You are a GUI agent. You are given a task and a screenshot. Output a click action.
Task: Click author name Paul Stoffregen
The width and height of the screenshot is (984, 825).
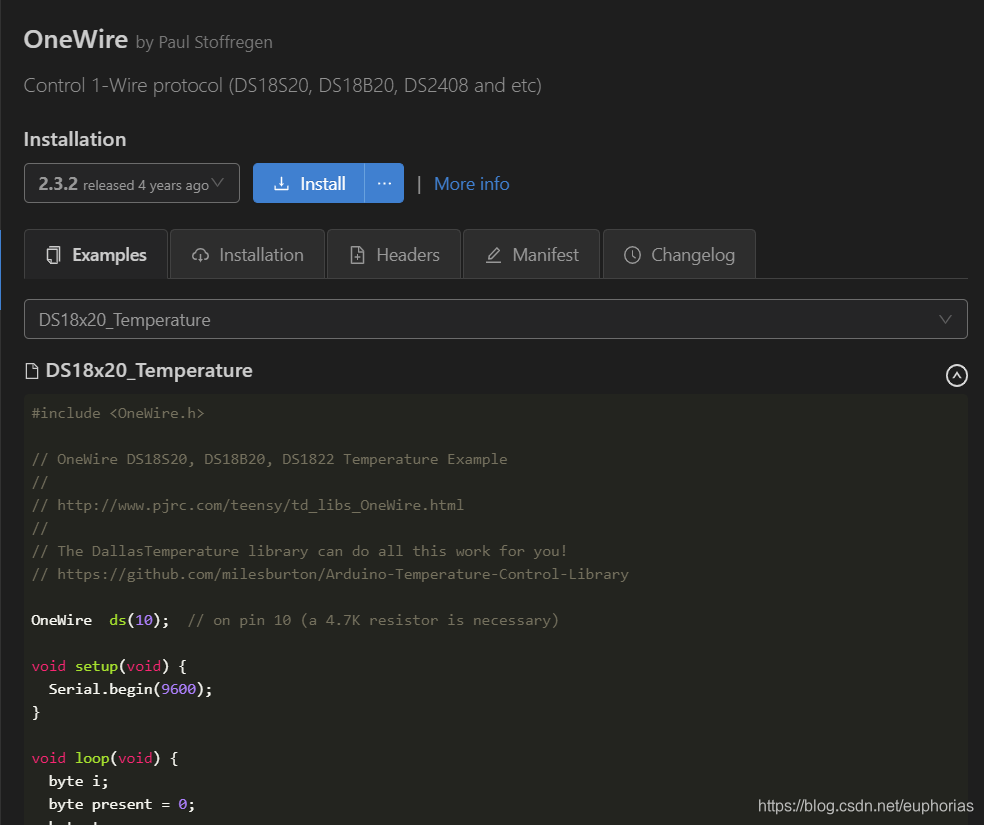(x=215, y=42)
